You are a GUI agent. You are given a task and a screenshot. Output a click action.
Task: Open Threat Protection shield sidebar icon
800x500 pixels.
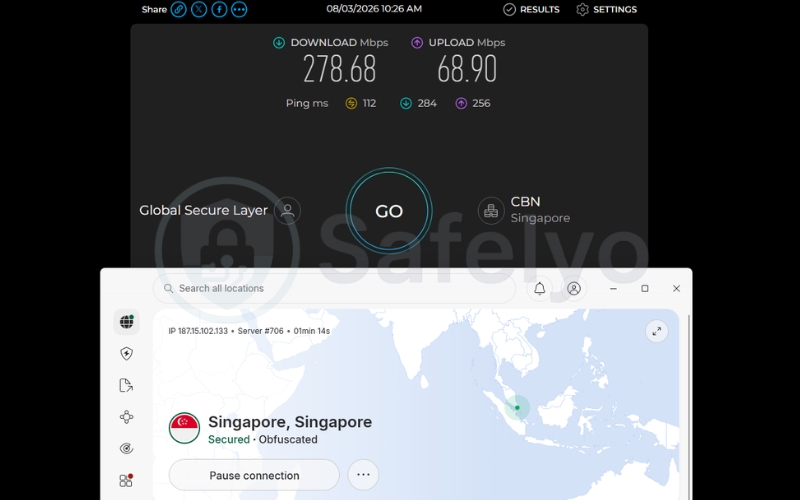click(127, 354)
